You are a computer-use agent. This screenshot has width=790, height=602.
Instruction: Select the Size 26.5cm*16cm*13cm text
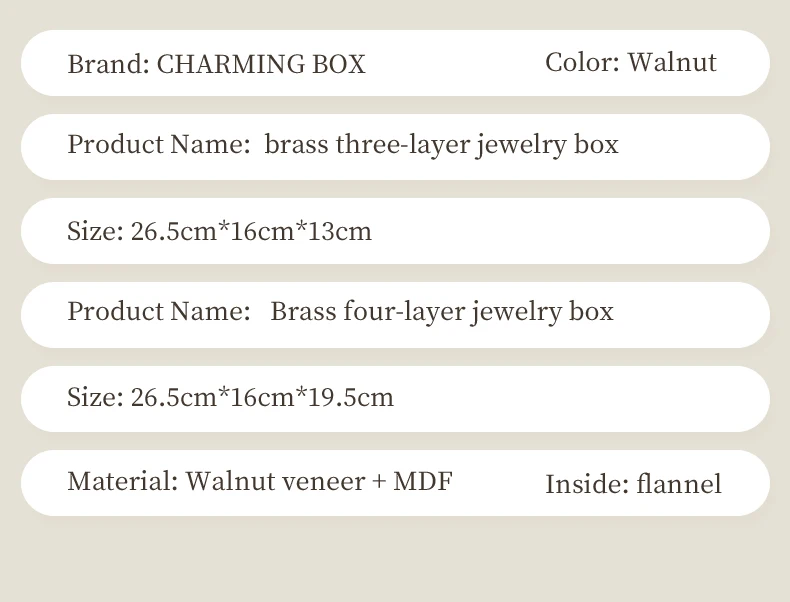click(220, 231)
